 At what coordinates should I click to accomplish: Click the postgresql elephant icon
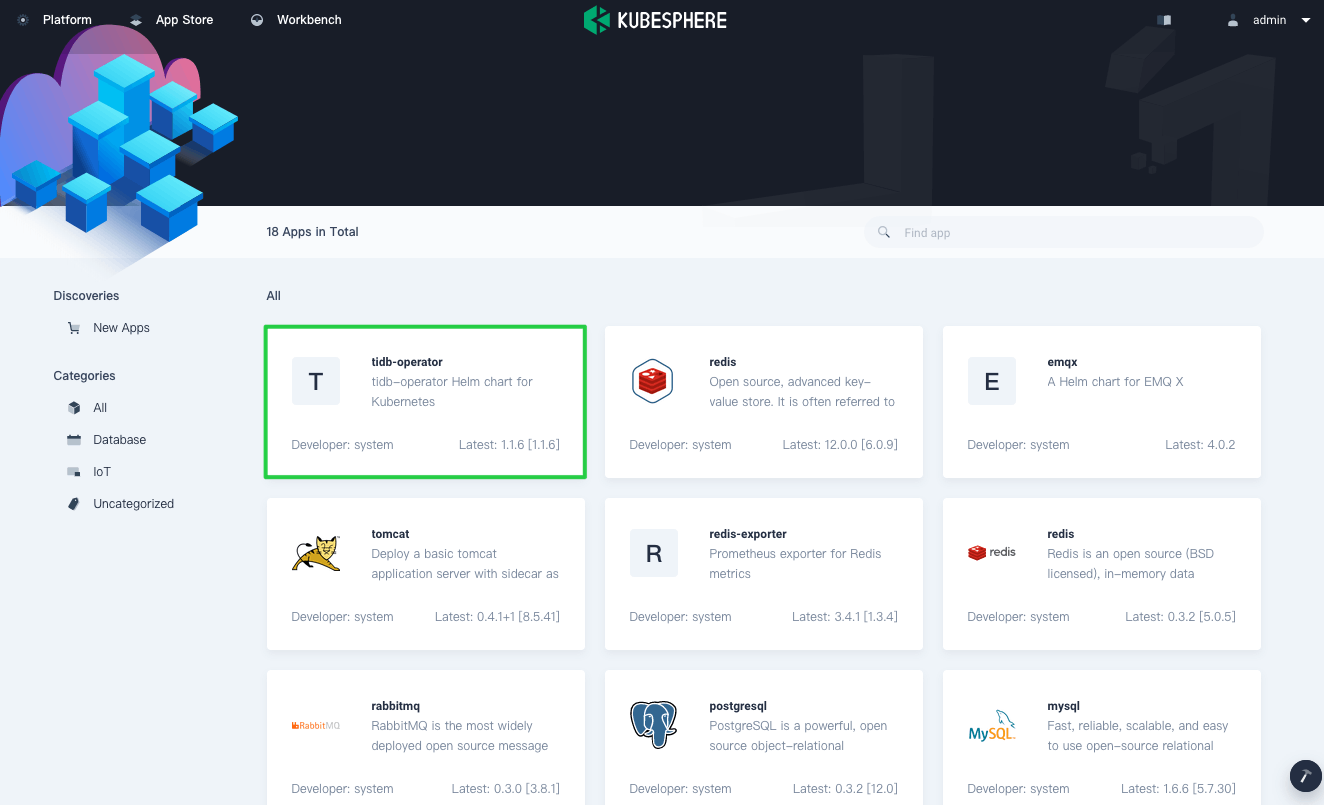click(653, 725)
